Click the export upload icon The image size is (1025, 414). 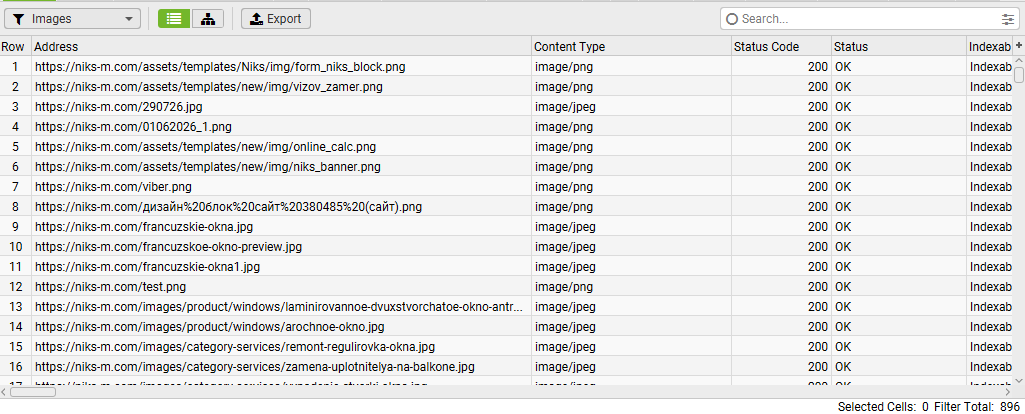tap(256, 19)
